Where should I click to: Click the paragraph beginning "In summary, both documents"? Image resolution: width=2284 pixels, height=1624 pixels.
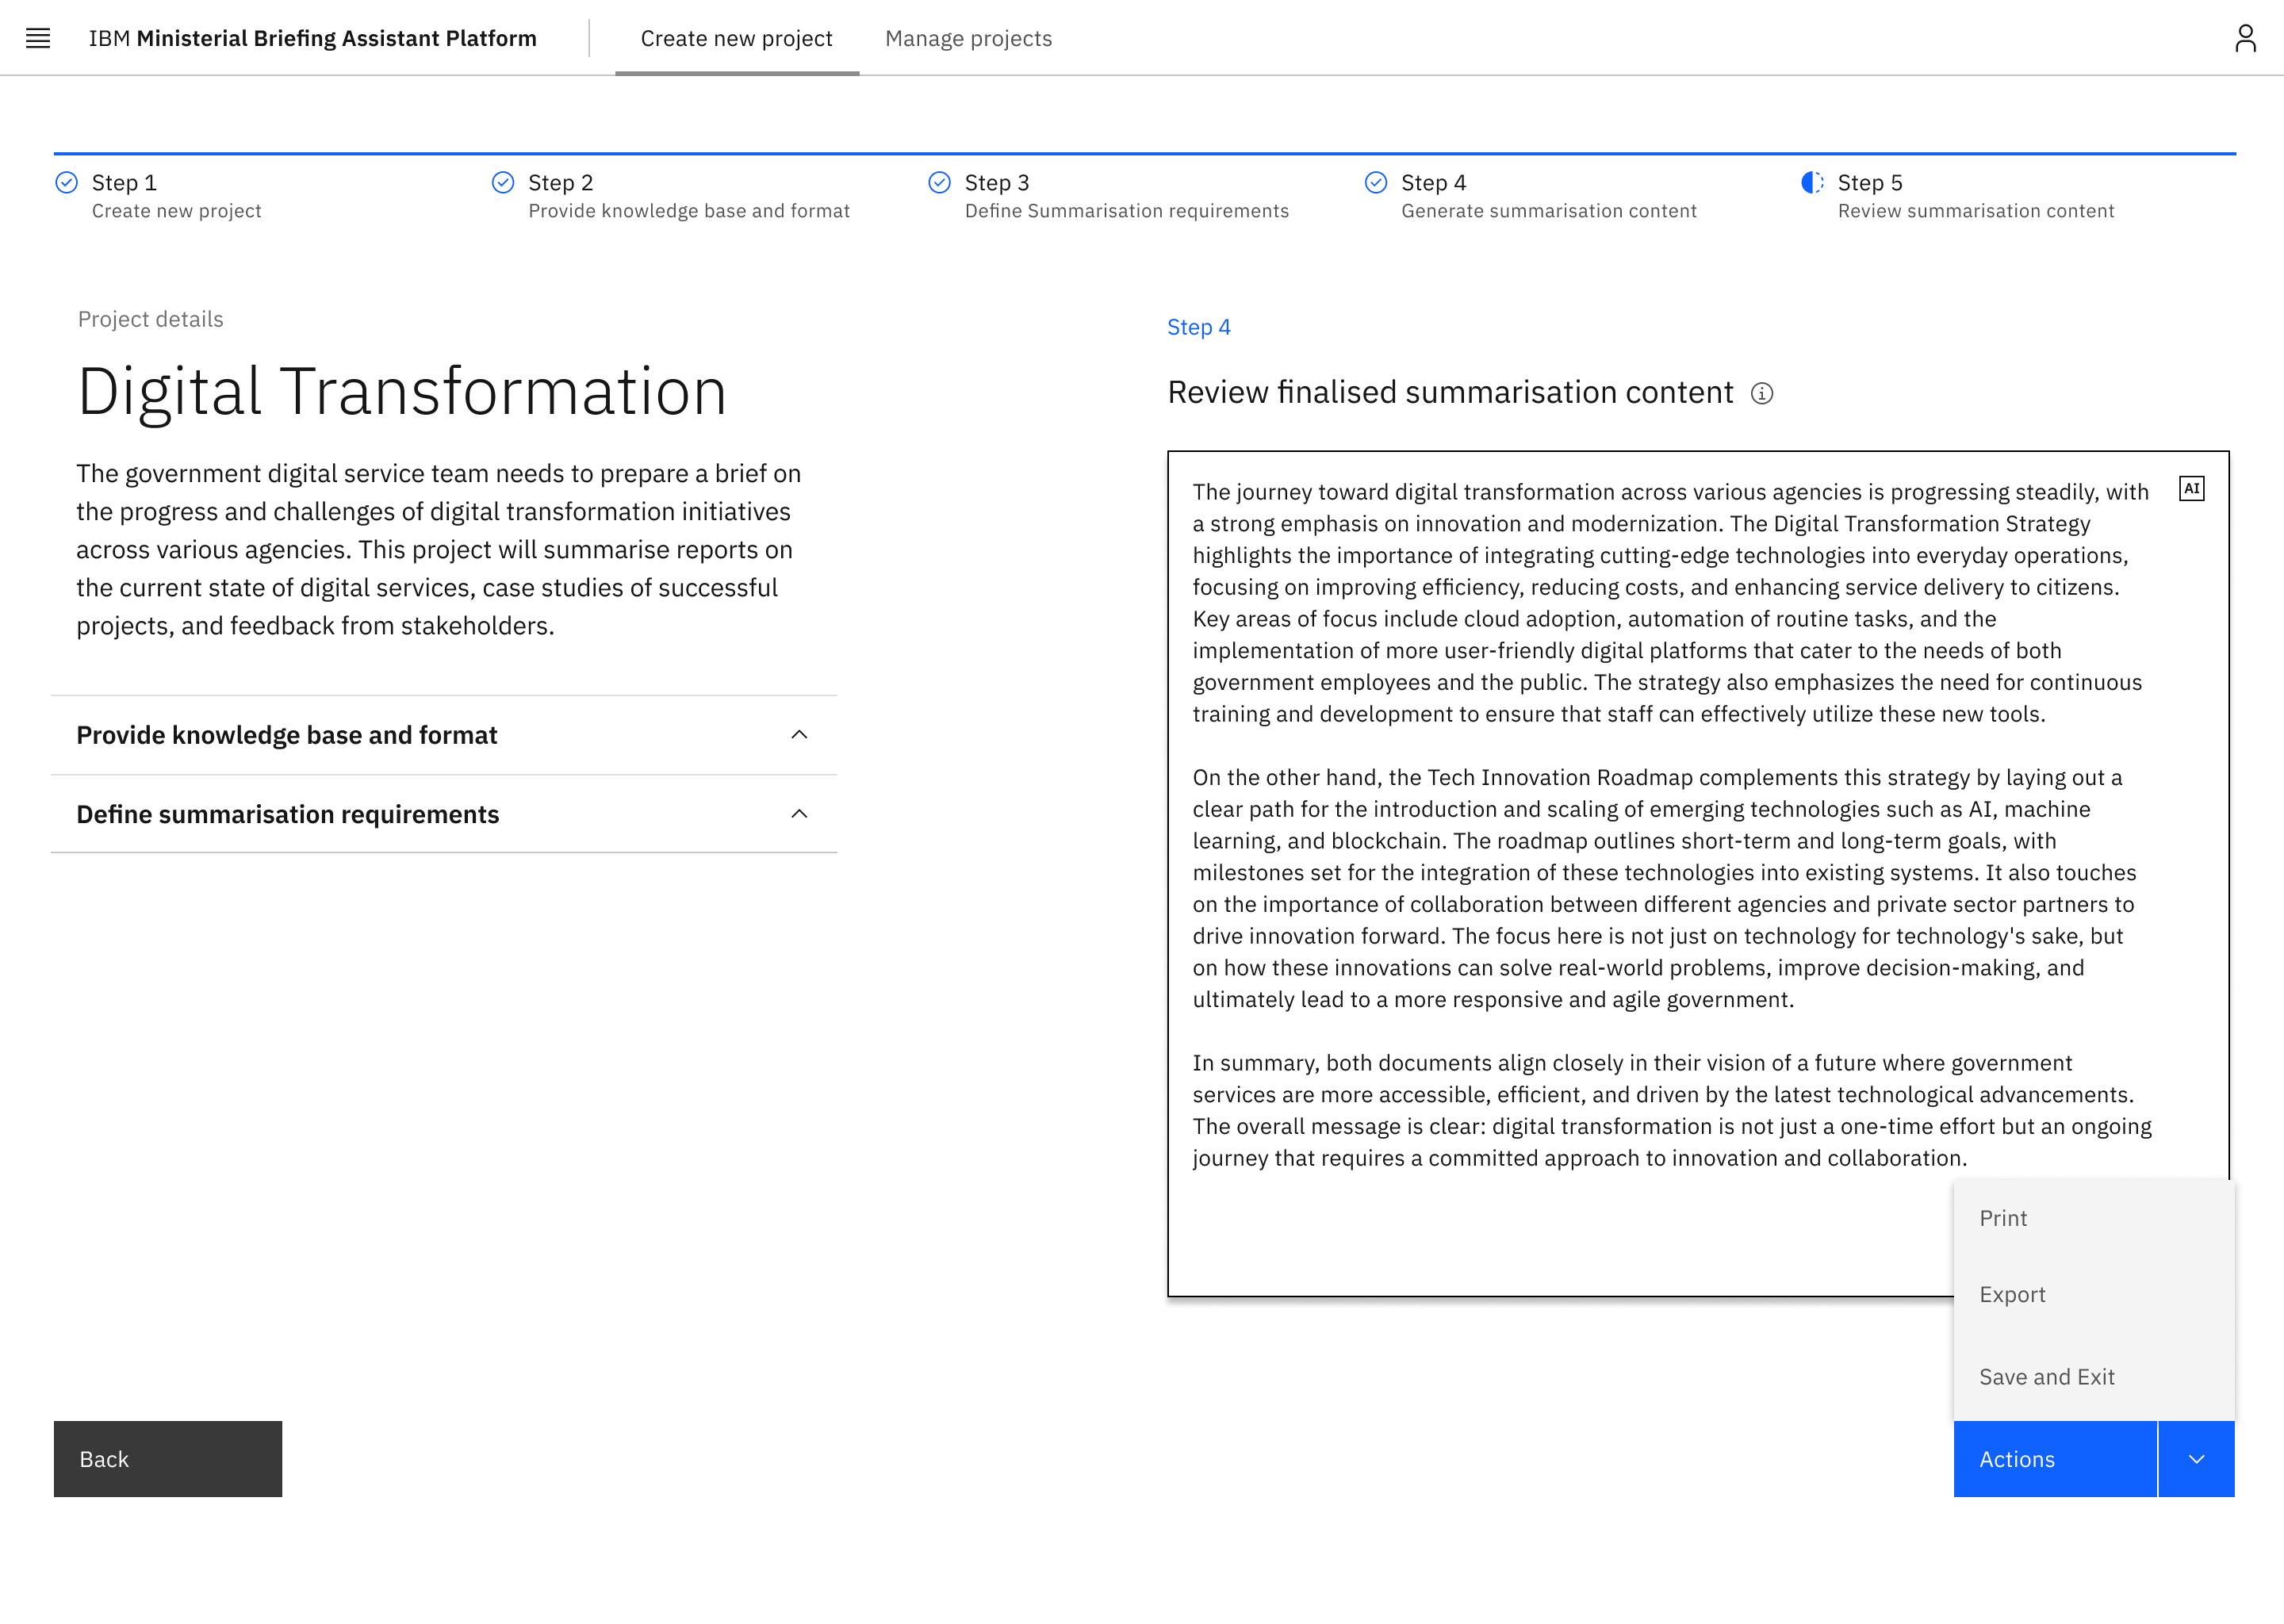tap(1671, 1110)
